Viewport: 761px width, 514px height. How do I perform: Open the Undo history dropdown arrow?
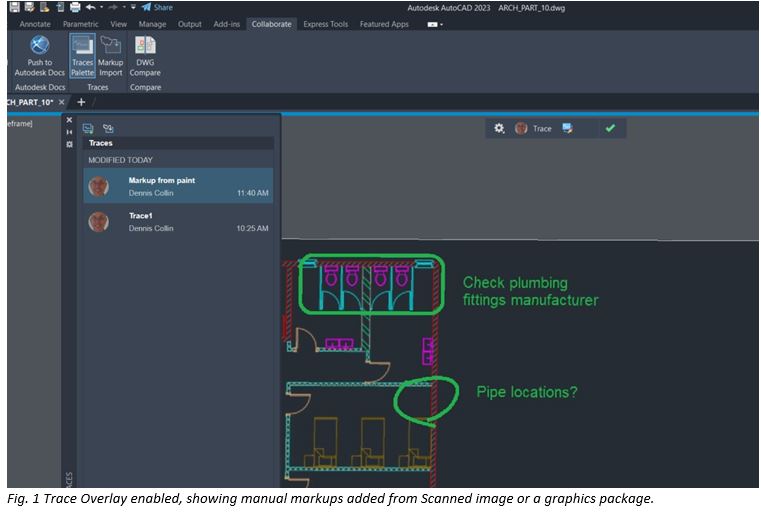coord(101,7)
